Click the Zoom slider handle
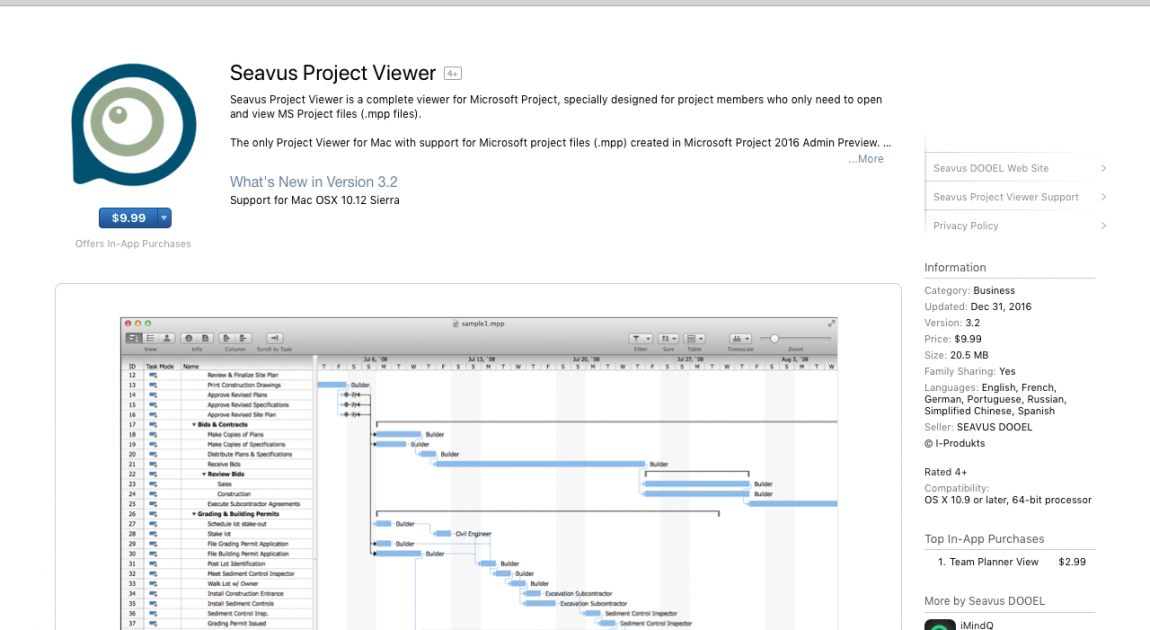 (x=774, y=338)
